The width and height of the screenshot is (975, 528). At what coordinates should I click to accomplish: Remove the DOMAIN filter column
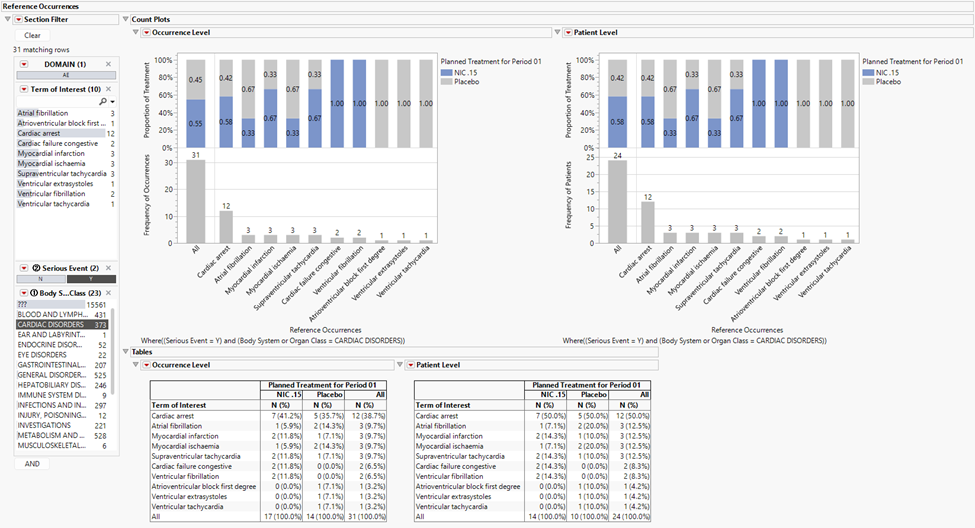pos(108,64)
